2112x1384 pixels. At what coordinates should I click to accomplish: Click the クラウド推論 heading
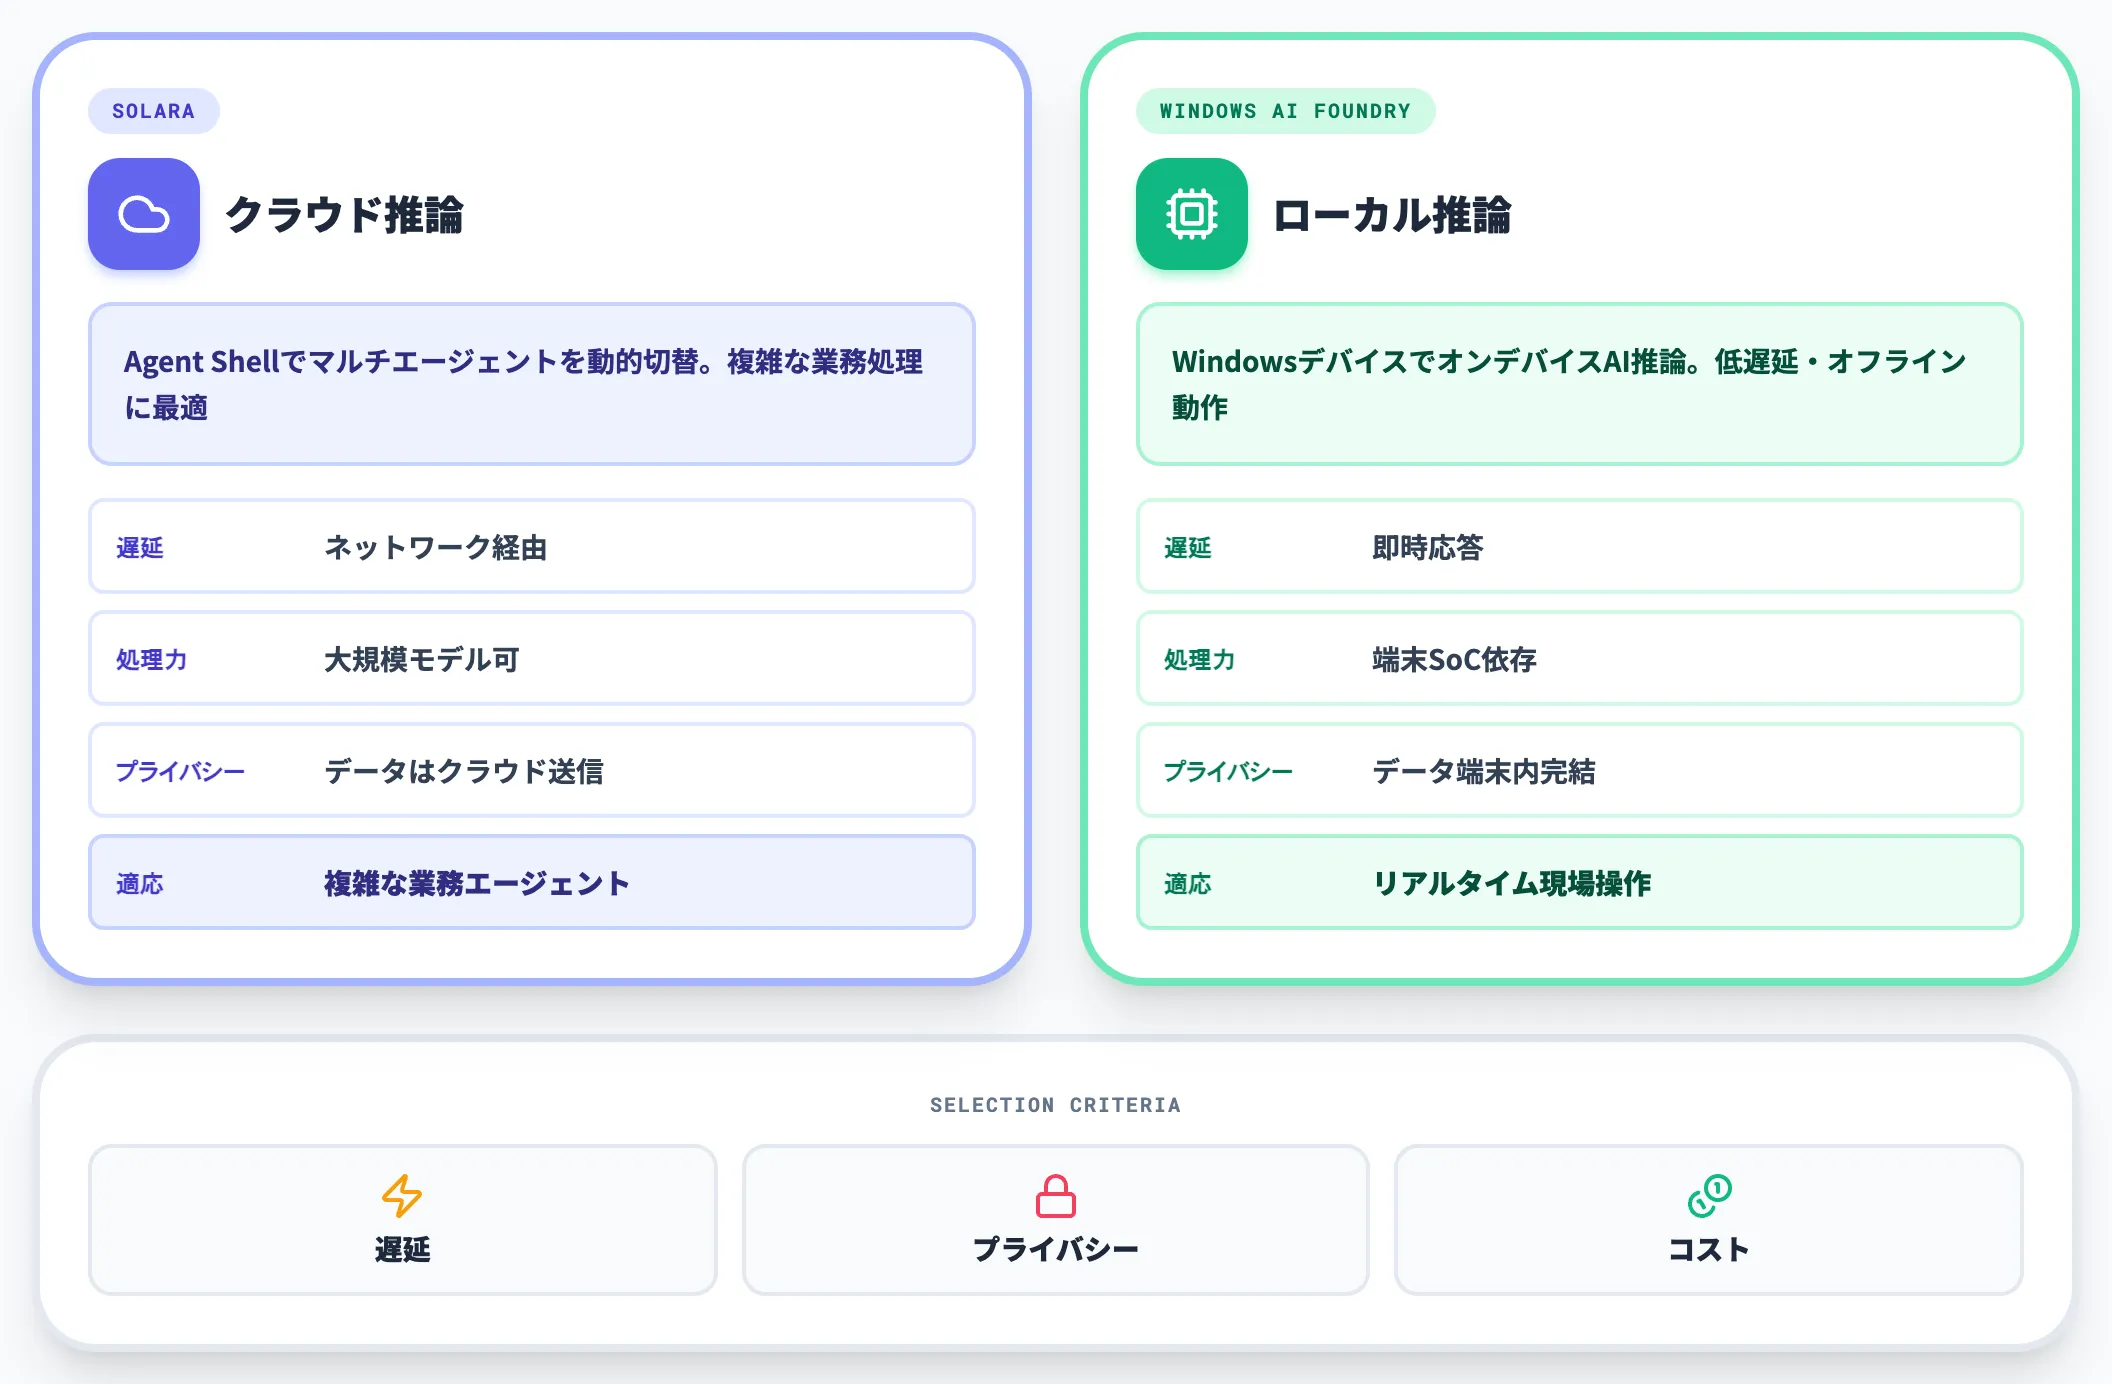coord(344,215)
